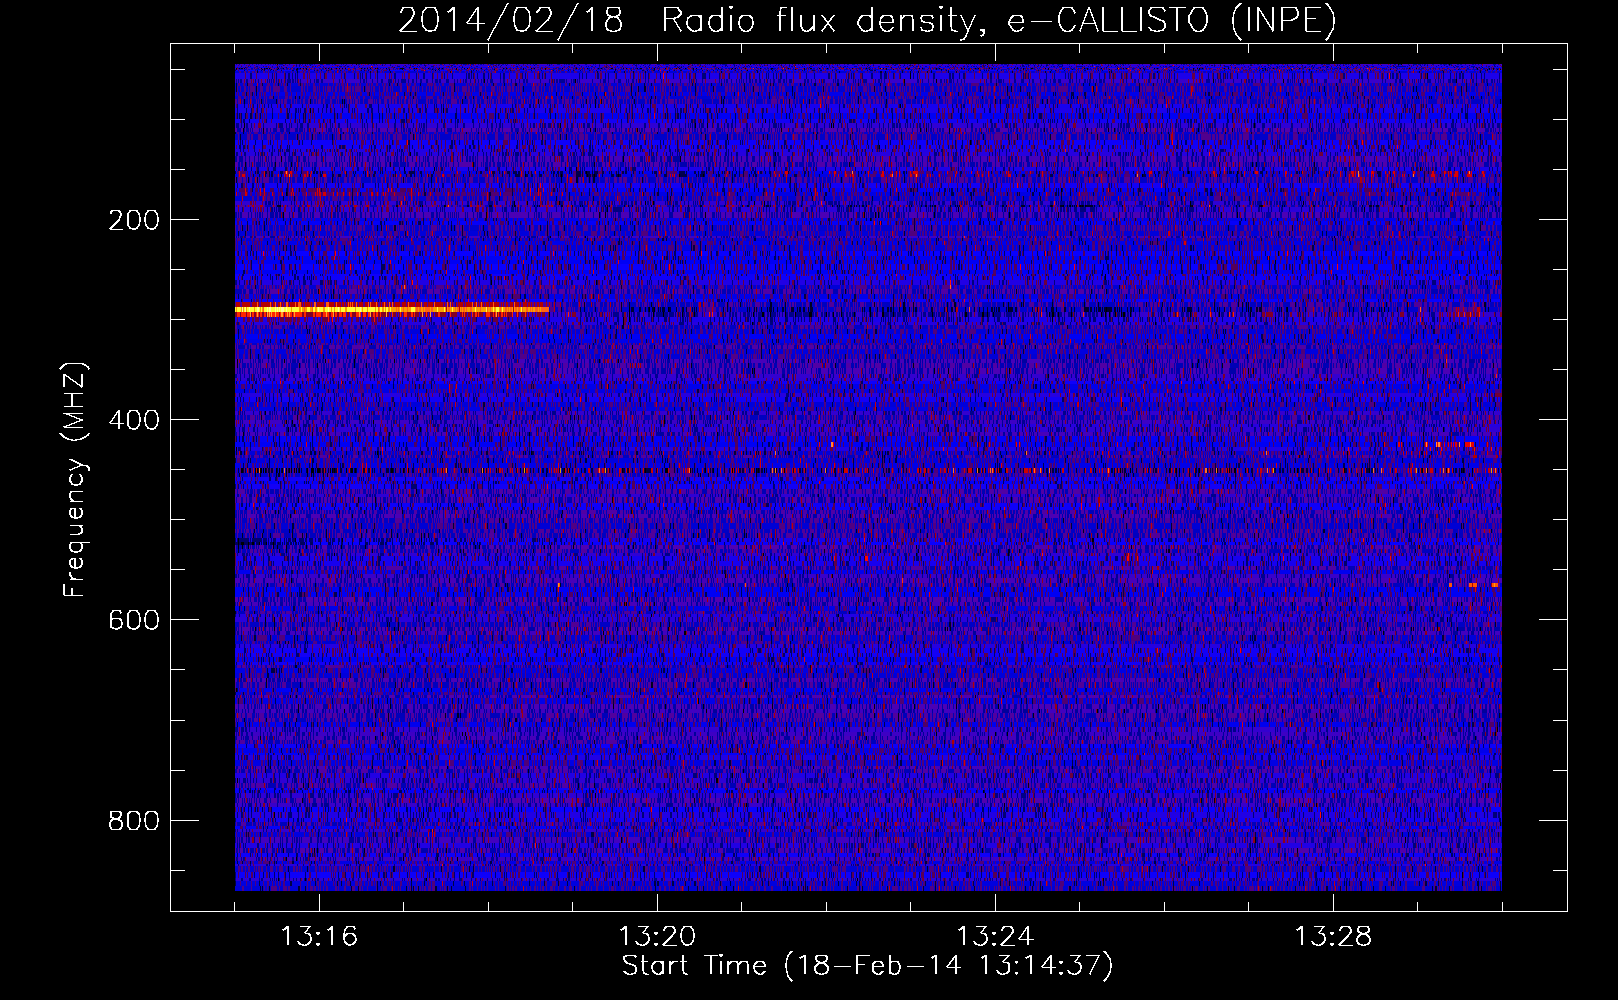Screen dimensions: 1618x1000
Task: Click the 200 frequency tick label
Action: (x=134, y=220)
